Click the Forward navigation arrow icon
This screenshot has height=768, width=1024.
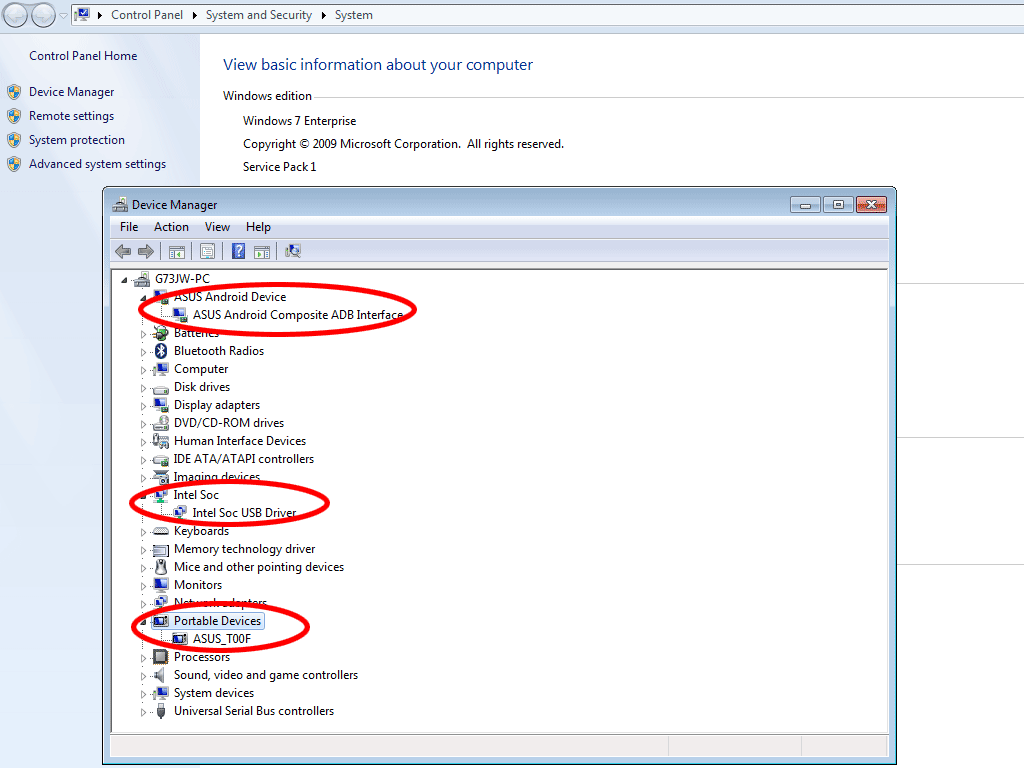click(144, 251)
